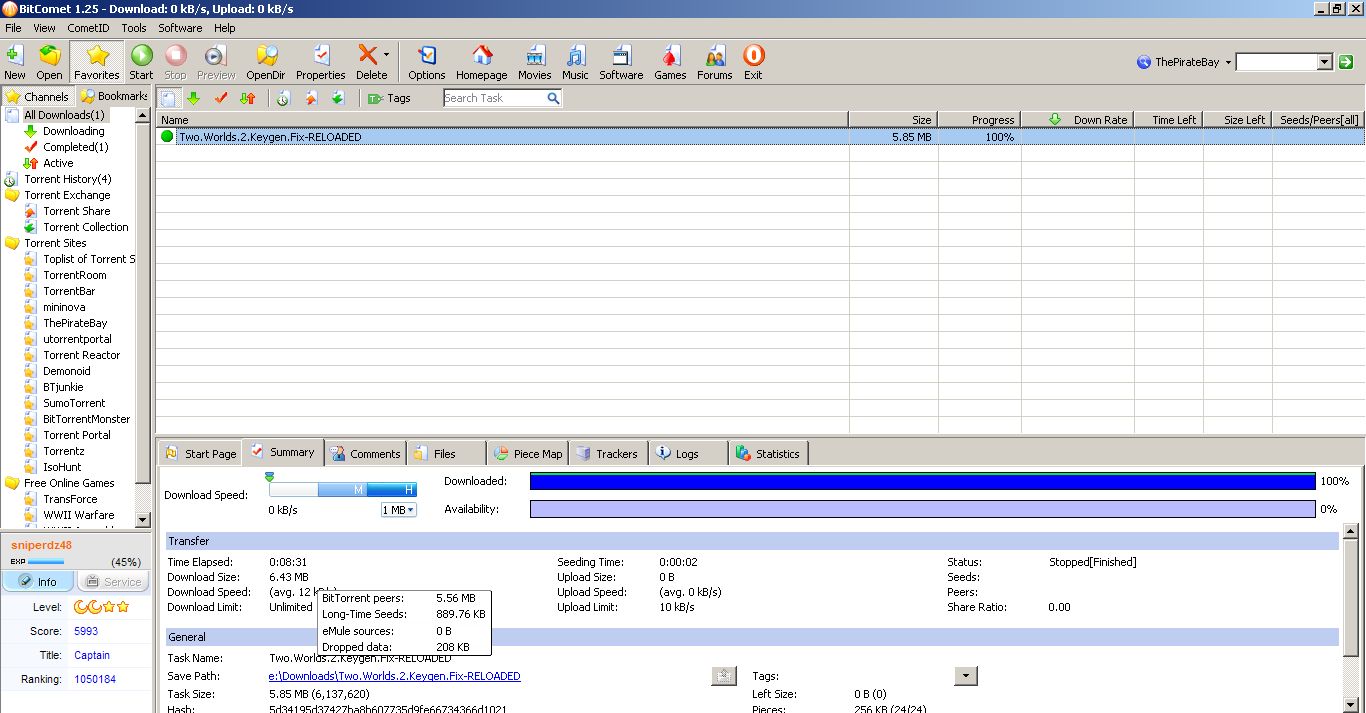The height and width of the screenshot is (713, 1366).
Task: Open the Save Path link e:\Downloads\Two.Worlds.2
Action: coord(395,676)
